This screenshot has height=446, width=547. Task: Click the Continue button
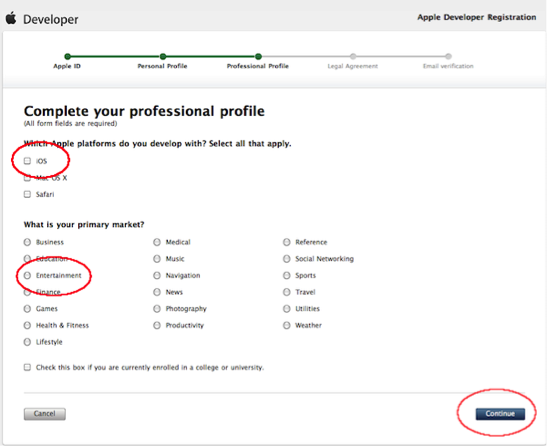[500, 414]
